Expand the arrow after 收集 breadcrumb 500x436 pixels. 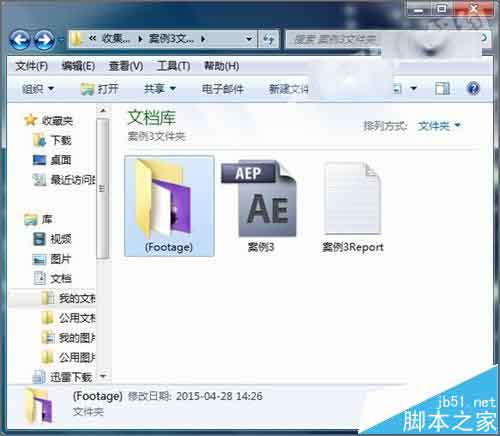(140, 39)
